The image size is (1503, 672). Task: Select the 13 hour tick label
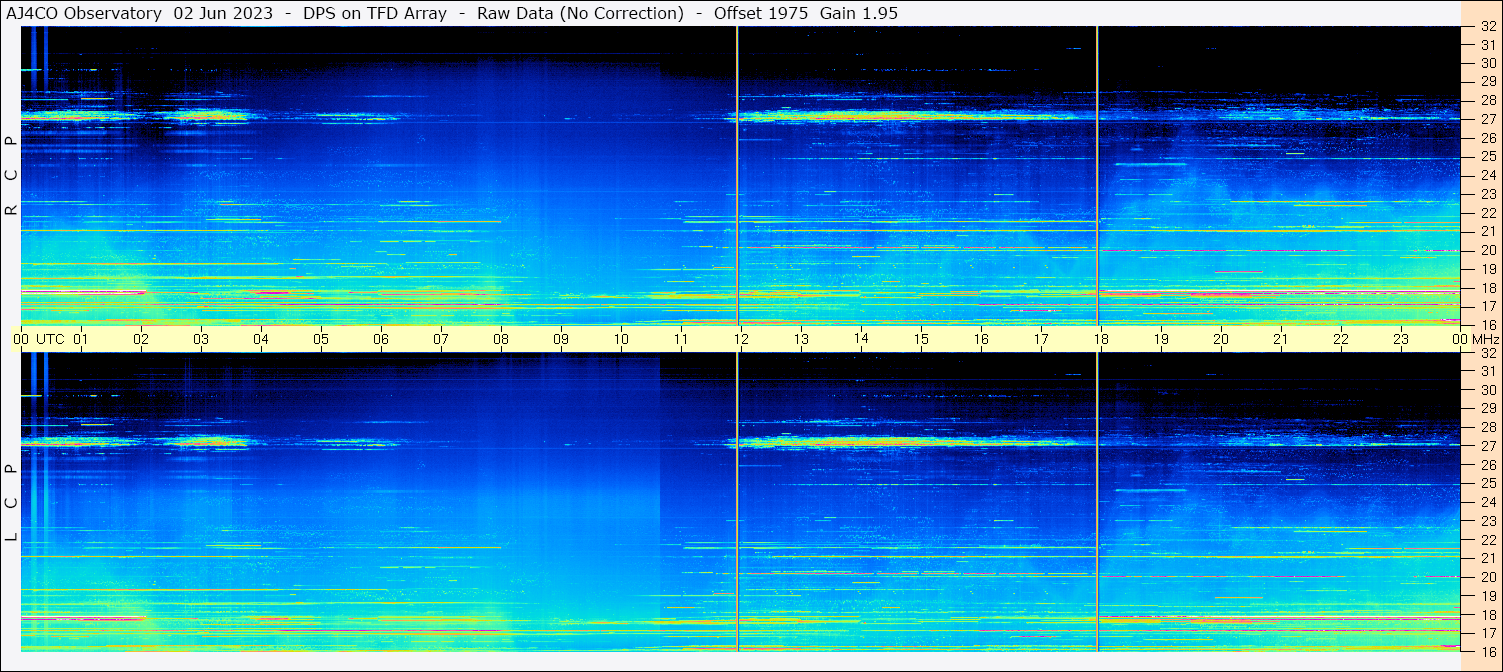pyautogui.click(x=801, y=339)
